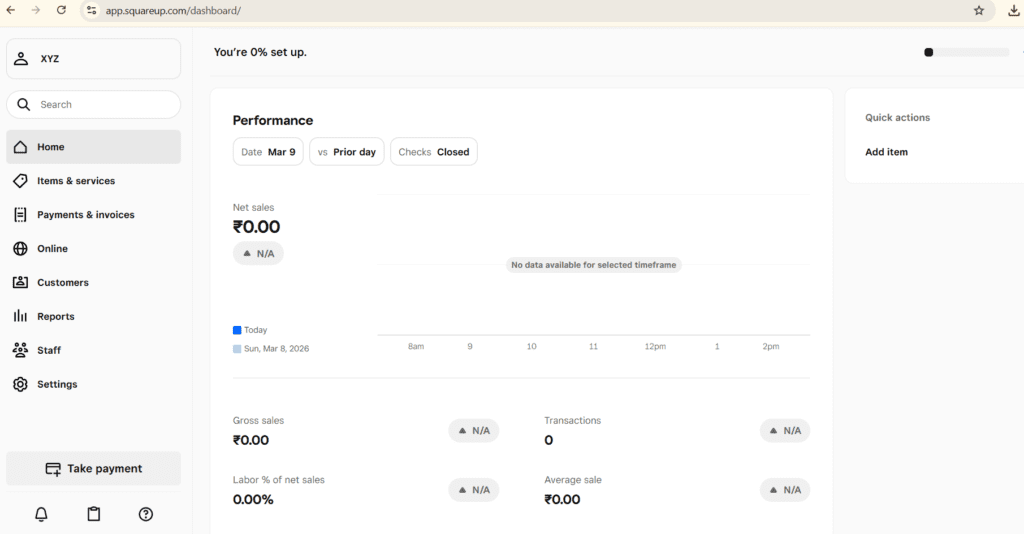The image size is (1024, 534).
Task: Go to Items & services
Action: pyautogui.click(x=76, y=181)
